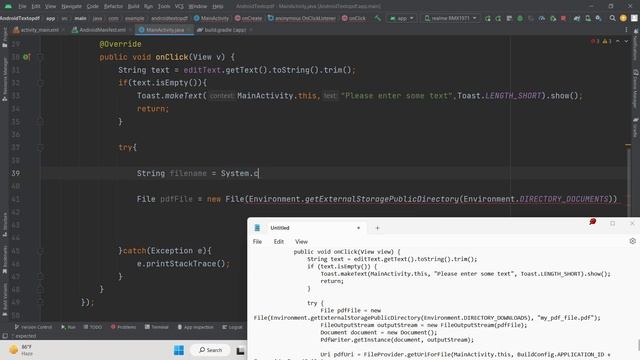Click the red Stop icon in the toolbar
Image resolution: width=640 pixels, height=360 pixels.
tap(563, 18)
